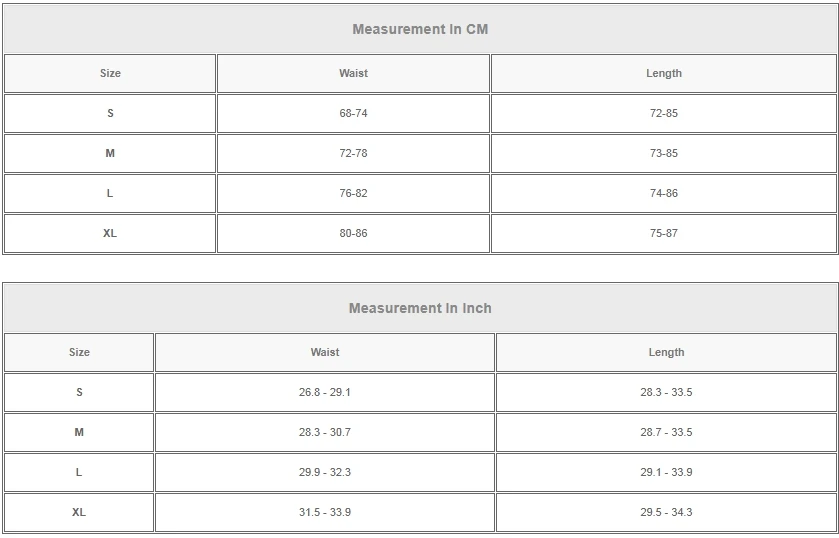Click the XL size cell in the CM table
Viewport: 839px width, 538px height.
click(x=110, y=233)
